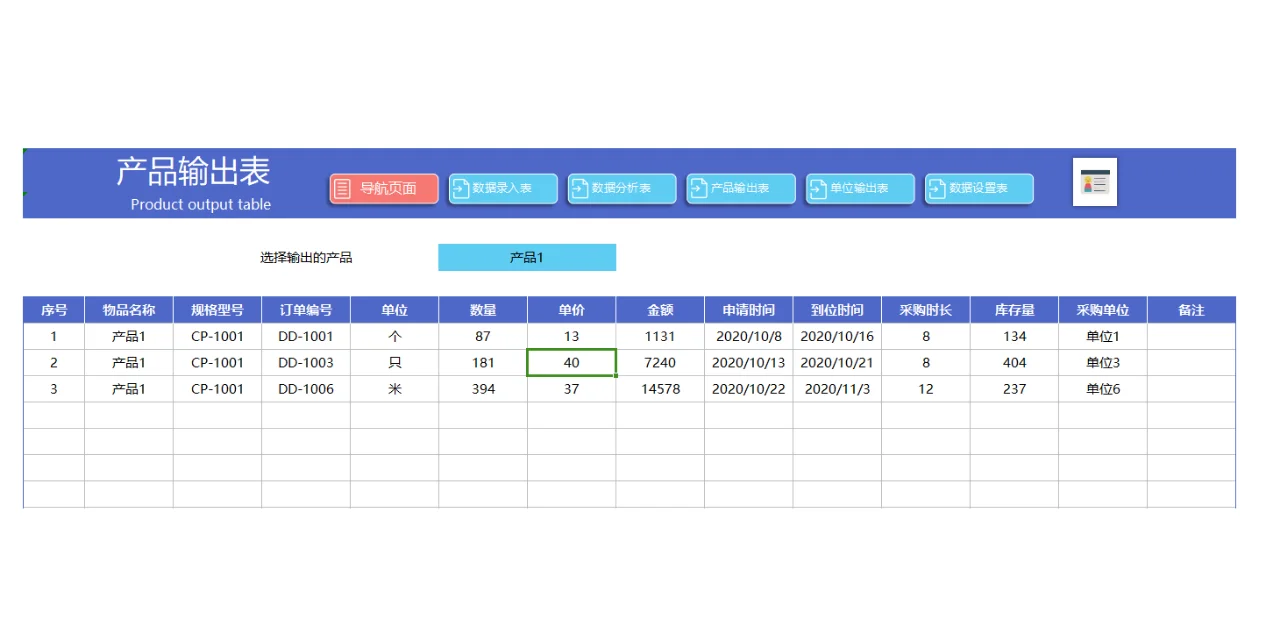1280x640 pixels.
Task: Select application date 2020/10/22
Action: click(x=749, y=389)
